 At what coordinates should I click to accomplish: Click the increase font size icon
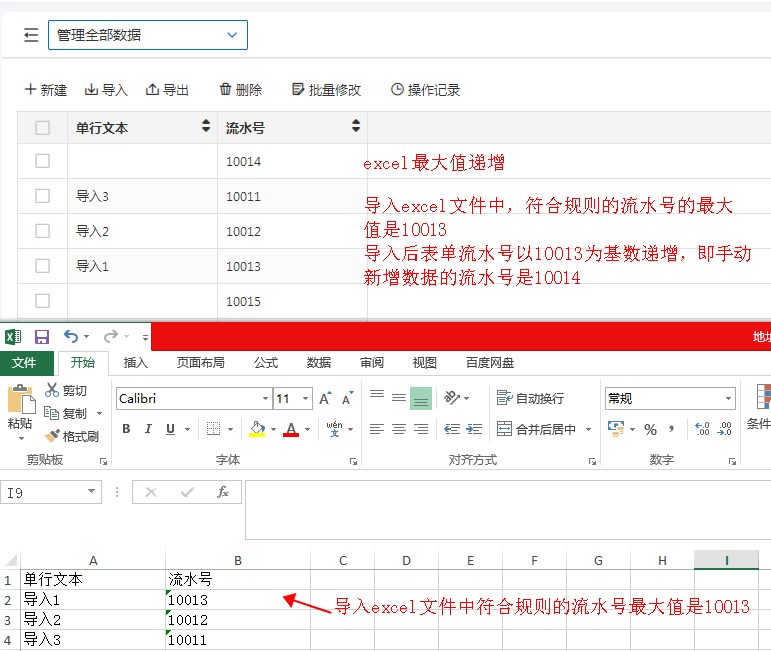[325, 399]
